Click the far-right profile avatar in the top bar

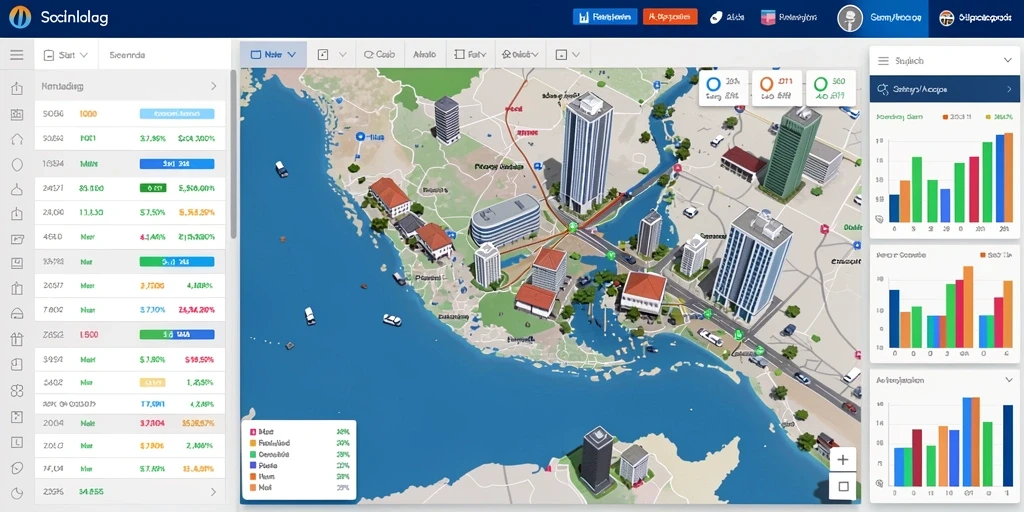946,18
